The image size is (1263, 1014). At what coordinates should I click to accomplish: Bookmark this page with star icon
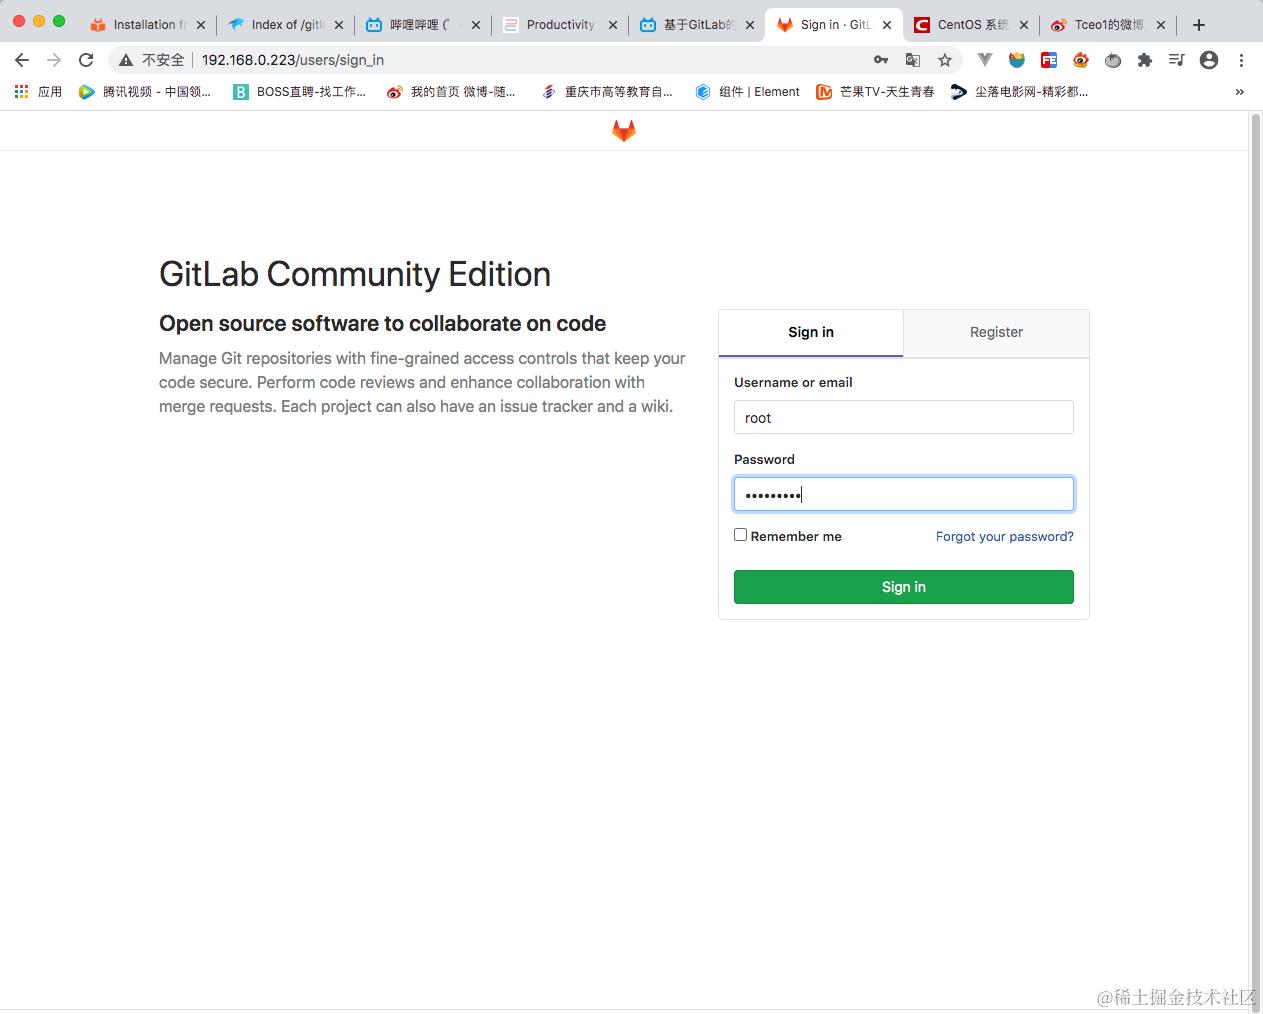click(945, 60)
